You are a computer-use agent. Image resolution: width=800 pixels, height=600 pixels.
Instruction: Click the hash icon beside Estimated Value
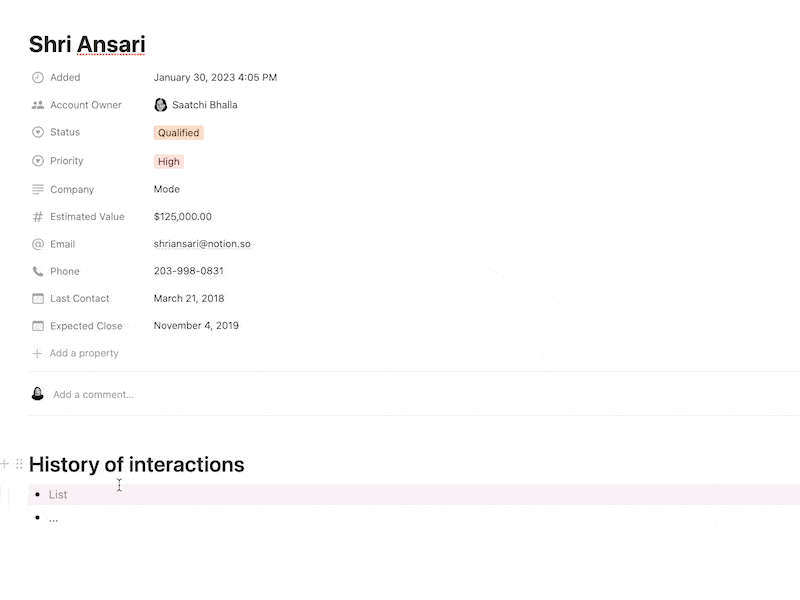[38, 216]
